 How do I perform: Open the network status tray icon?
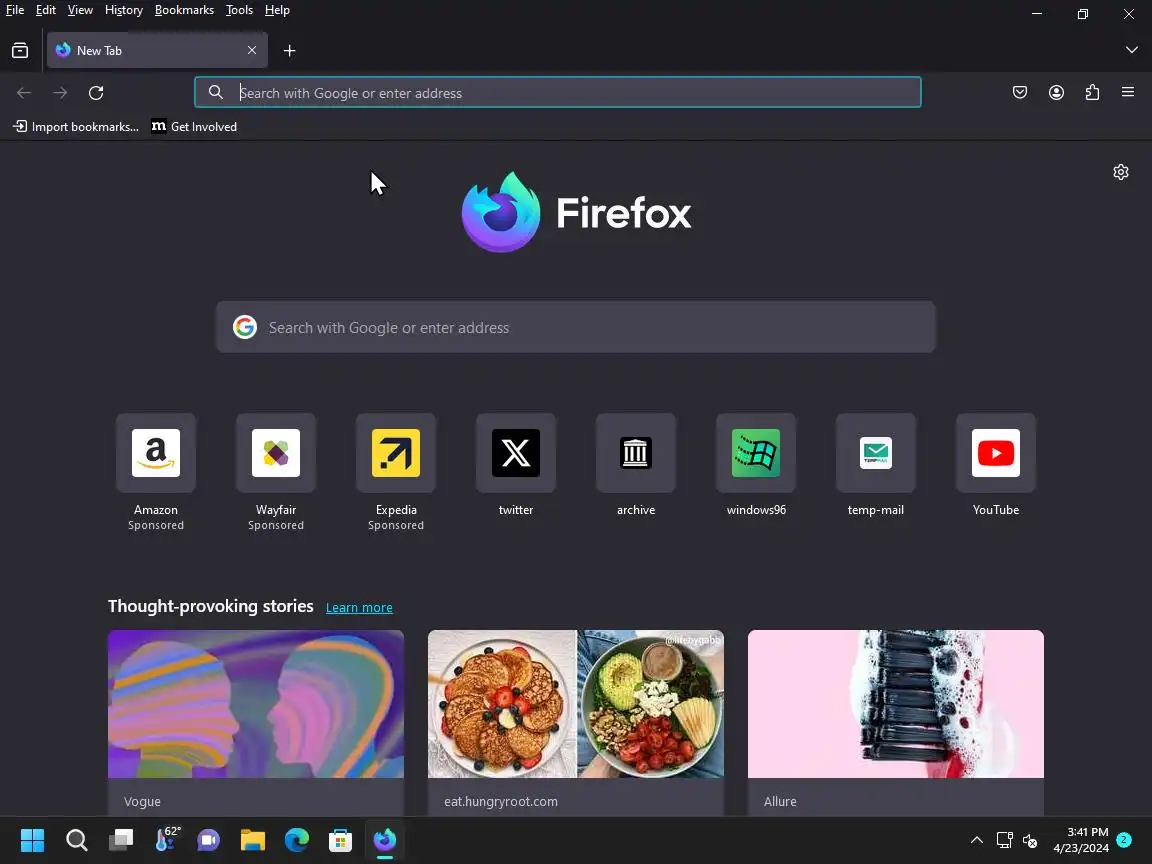[x=1004, y=840]
